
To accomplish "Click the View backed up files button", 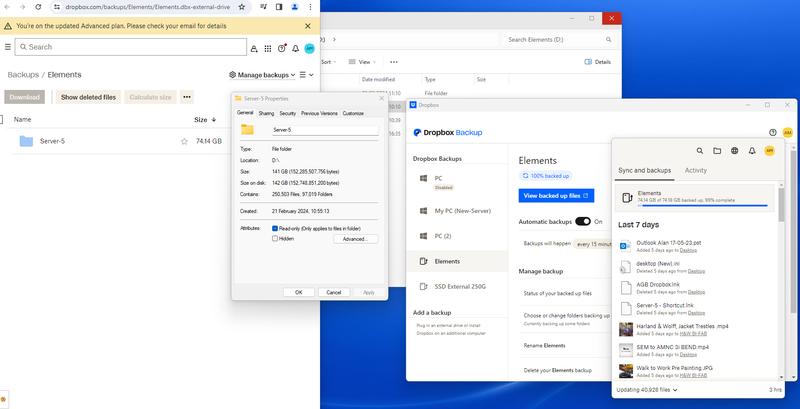I will [x=557, y=195].
